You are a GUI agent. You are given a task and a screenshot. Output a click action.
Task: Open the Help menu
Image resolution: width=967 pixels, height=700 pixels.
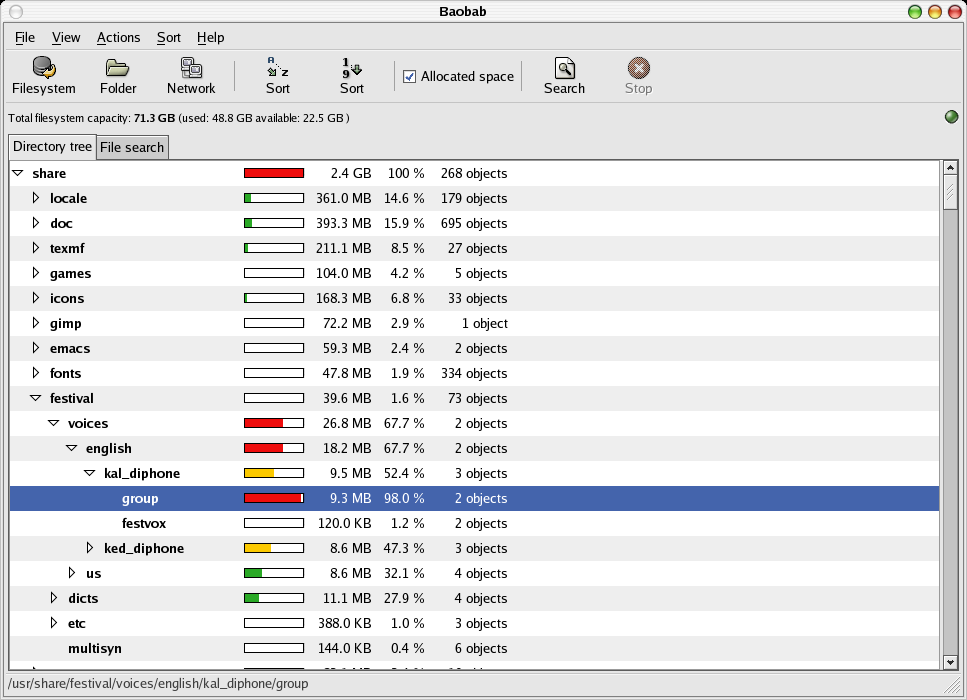pos(210,37)
